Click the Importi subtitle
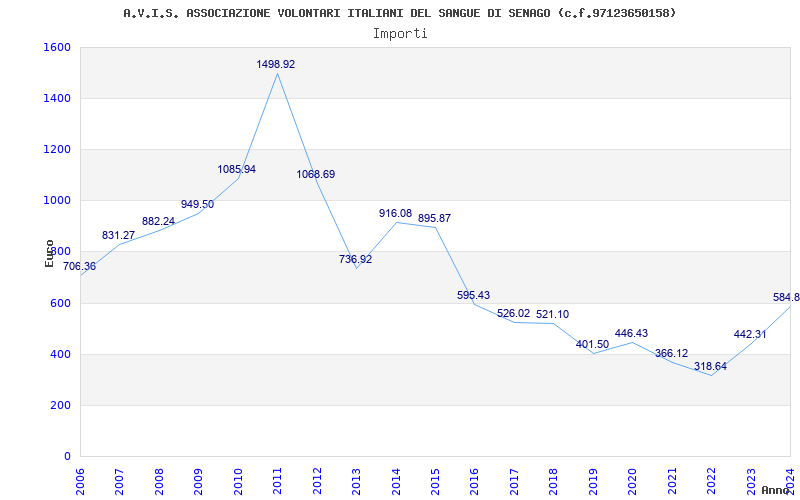 [400, 34]
